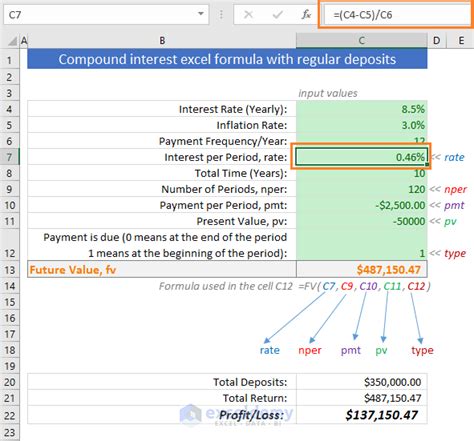Click the formula bar showing =(C4-C5)/C6

click(396, 15)
